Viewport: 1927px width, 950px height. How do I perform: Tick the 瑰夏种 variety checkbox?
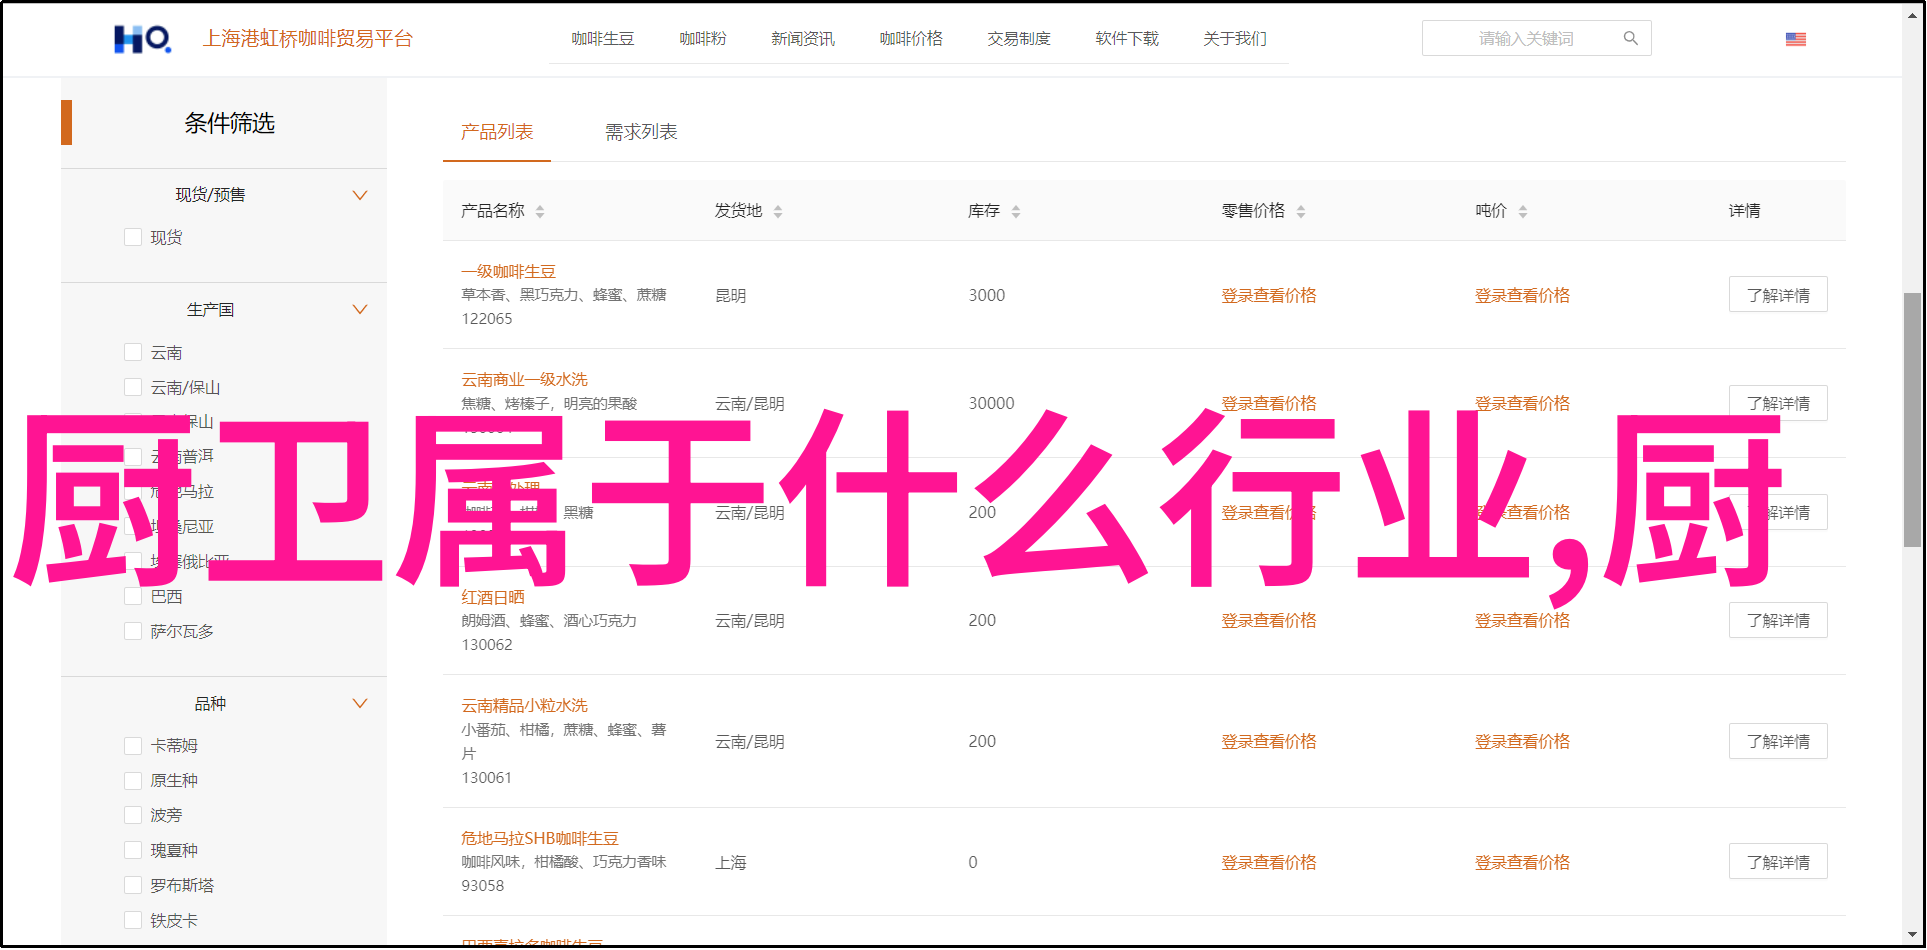(x=133, y=850)
